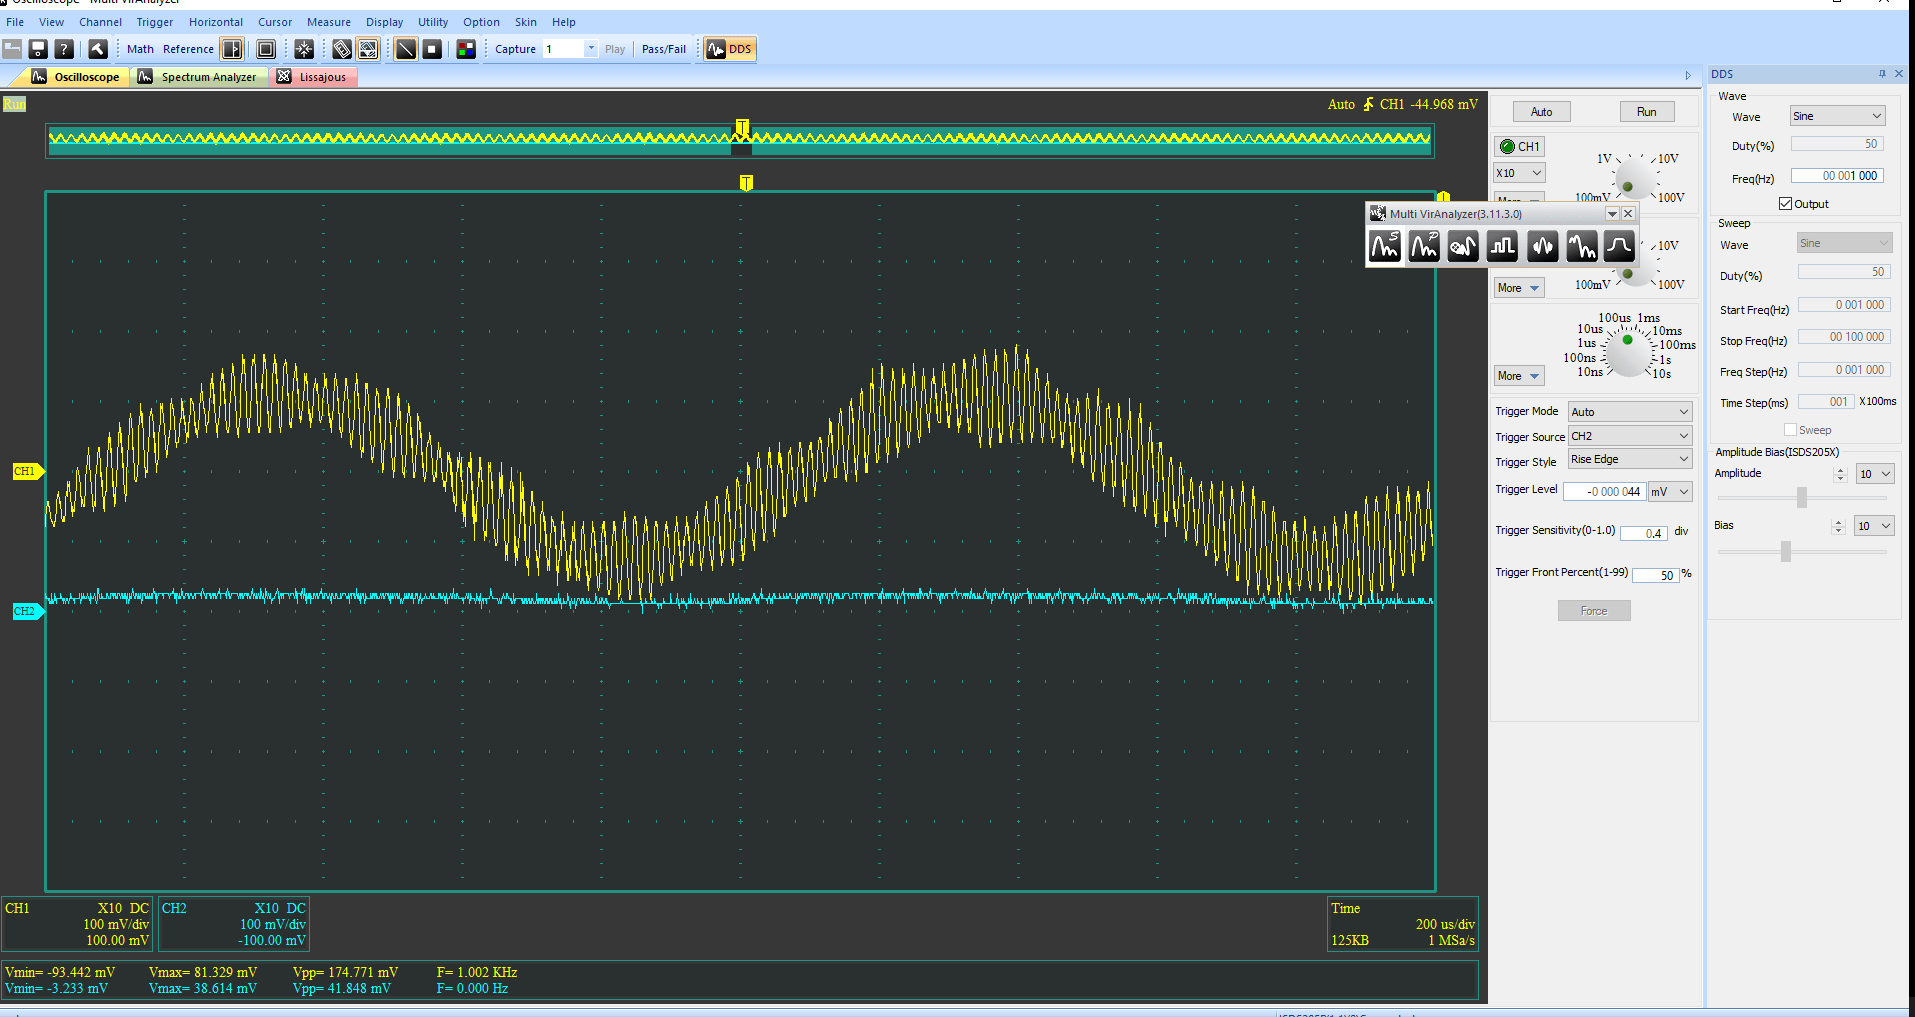The image size is (1915, 1017).
Task: Open the floating toolbar options arrow
Action: pyautogui.click(x=1612, y=214)
